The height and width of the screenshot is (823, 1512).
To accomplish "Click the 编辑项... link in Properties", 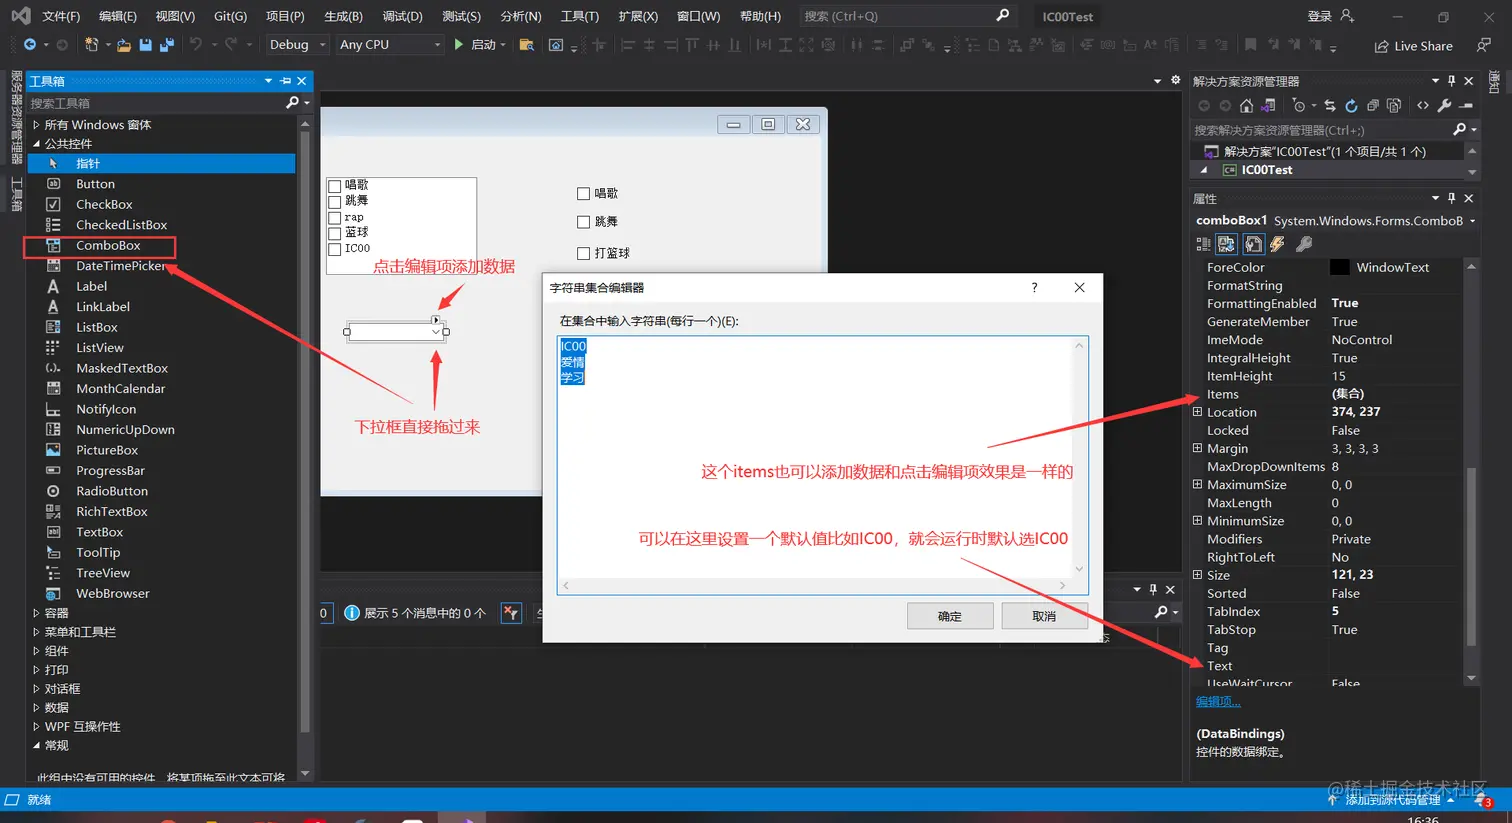I will coord(1218,702).
